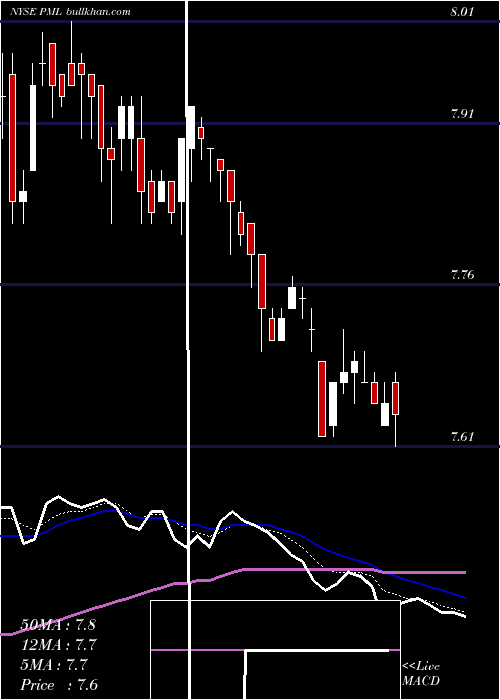Click the 12MA : 7.7 legend entry
500x700 pixels.
tap(59, 645)
